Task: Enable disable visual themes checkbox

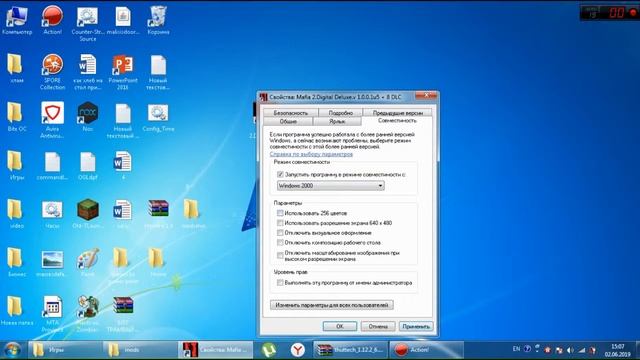Action: [280, 233]
